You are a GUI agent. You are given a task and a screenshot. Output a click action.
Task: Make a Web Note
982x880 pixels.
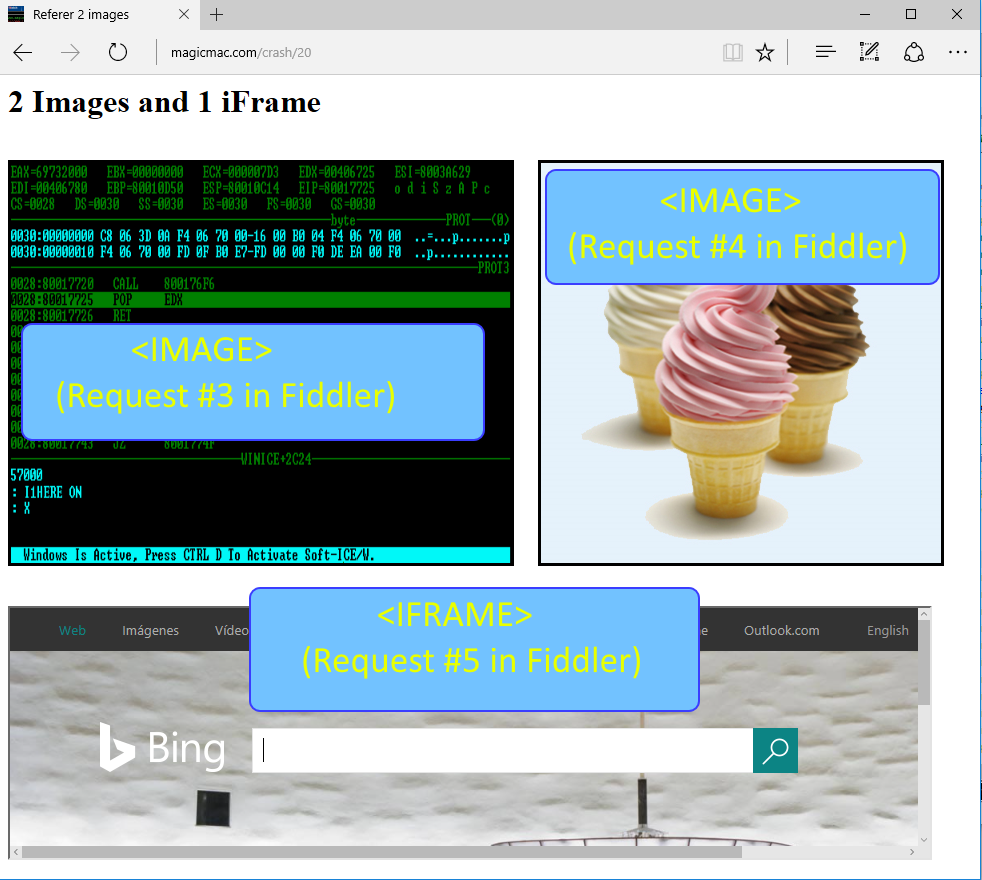(x=869, y=53)
